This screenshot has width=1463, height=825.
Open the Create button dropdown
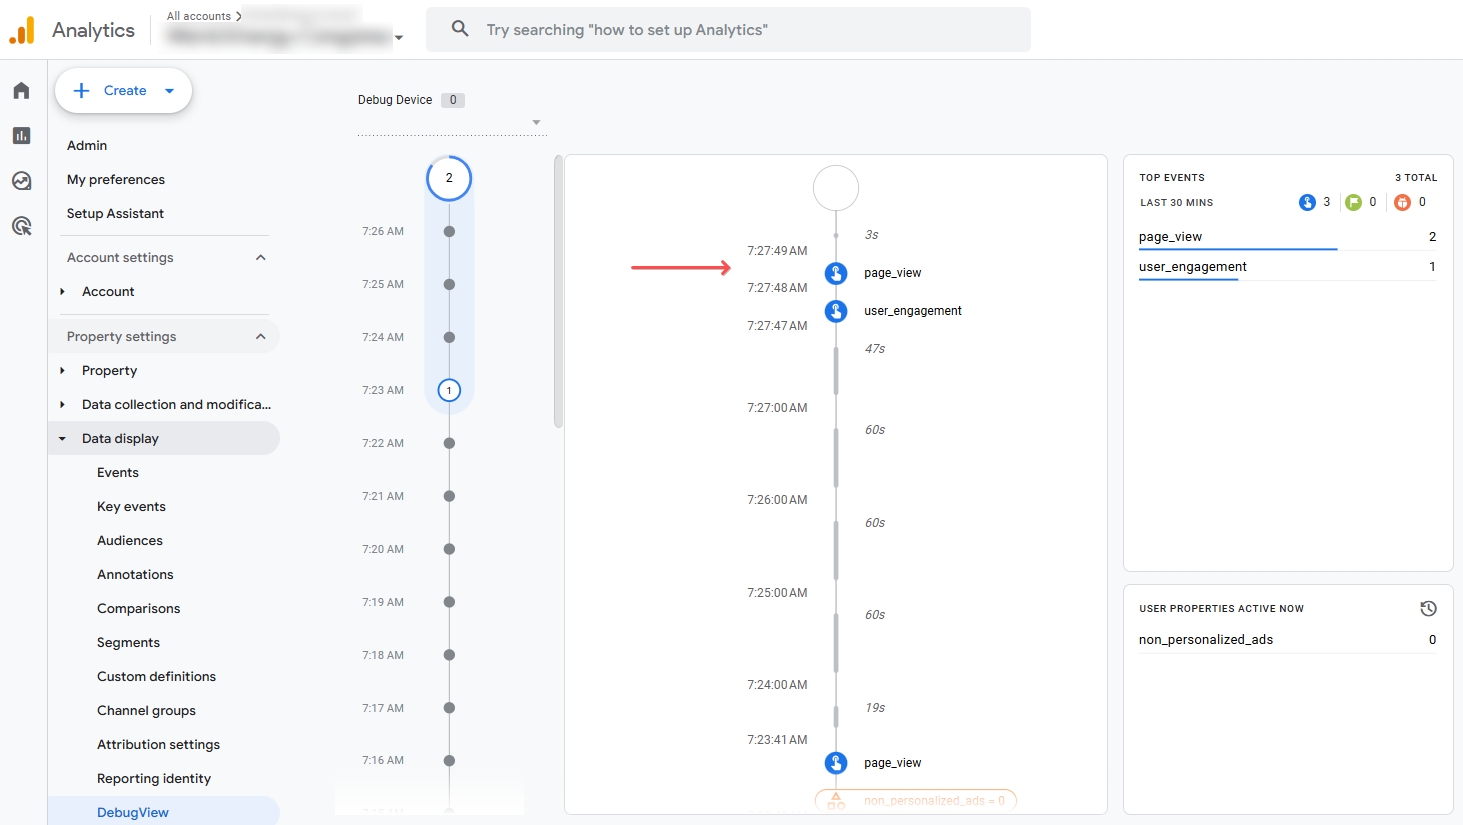170,91
